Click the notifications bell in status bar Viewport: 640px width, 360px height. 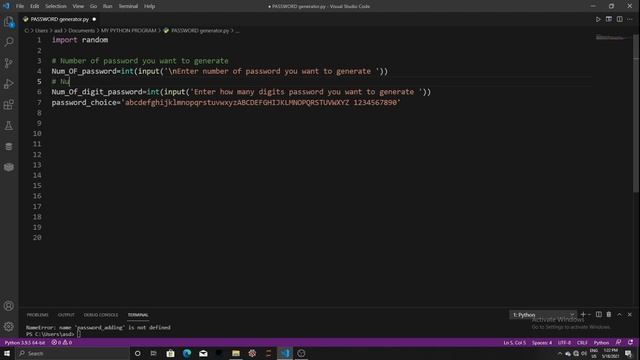(631, 342)
